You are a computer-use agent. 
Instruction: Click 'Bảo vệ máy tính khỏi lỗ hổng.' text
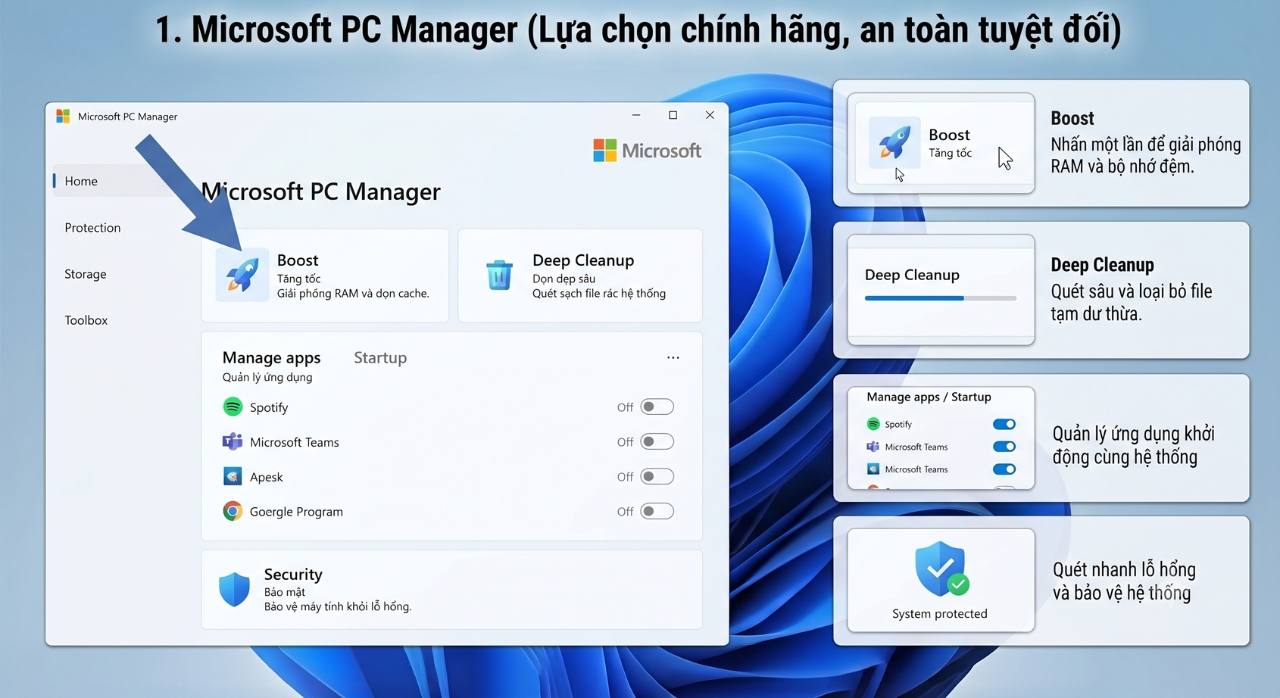coord(338,607)
